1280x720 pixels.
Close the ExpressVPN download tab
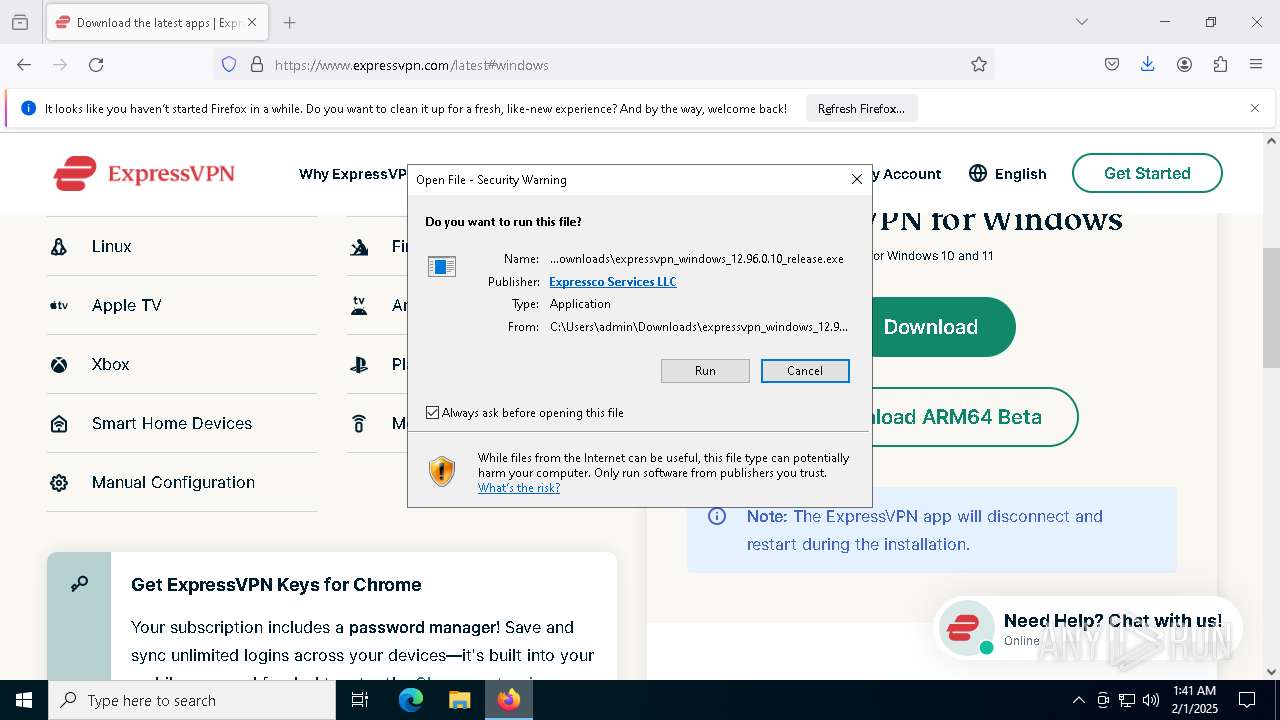[x=253, y=22]
